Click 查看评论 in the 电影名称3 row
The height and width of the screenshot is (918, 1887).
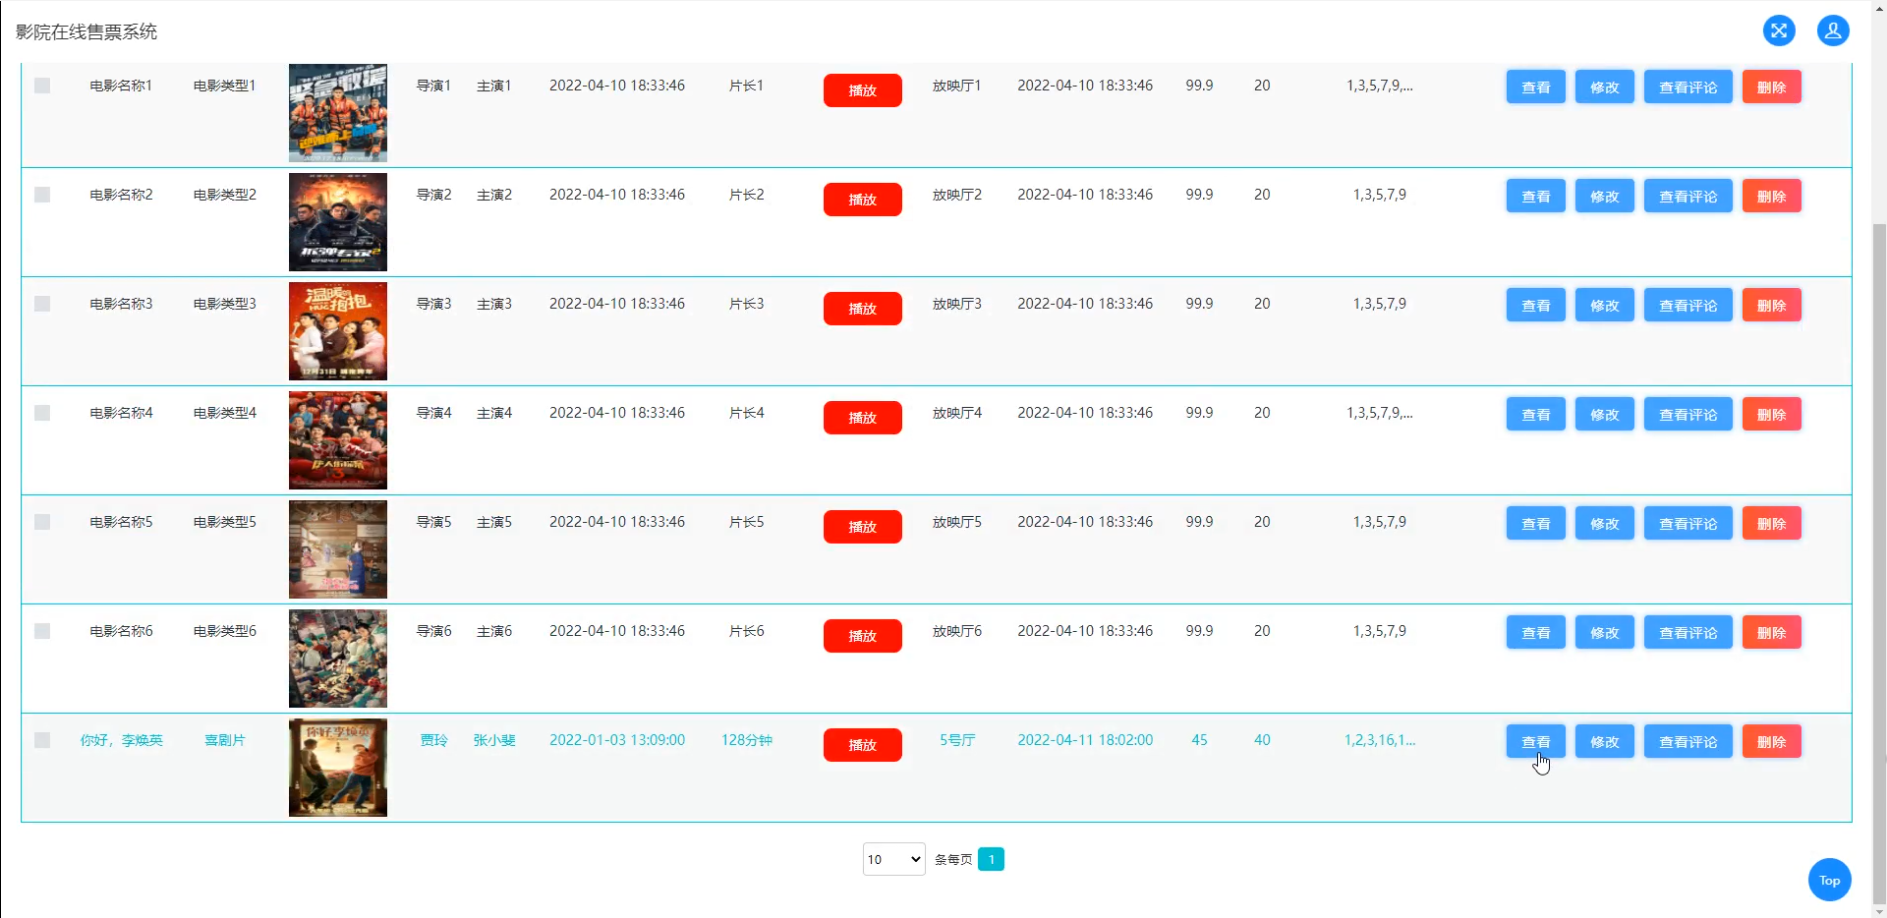(1688, 305)
